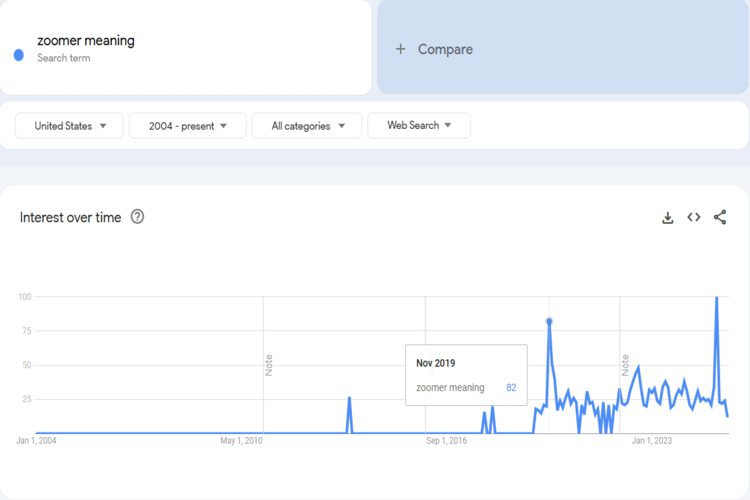750x500 pixels.
Task: Click the Search term label
Action: [x=64, y=58]
